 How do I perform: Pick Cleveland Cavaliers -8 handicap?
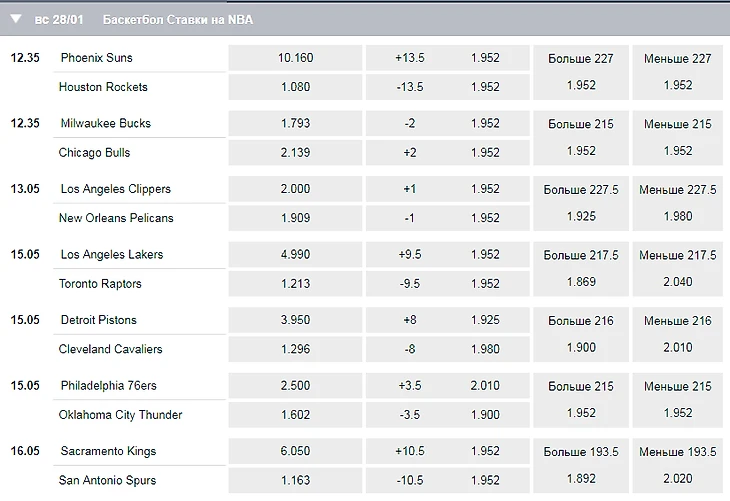point(447,349)
